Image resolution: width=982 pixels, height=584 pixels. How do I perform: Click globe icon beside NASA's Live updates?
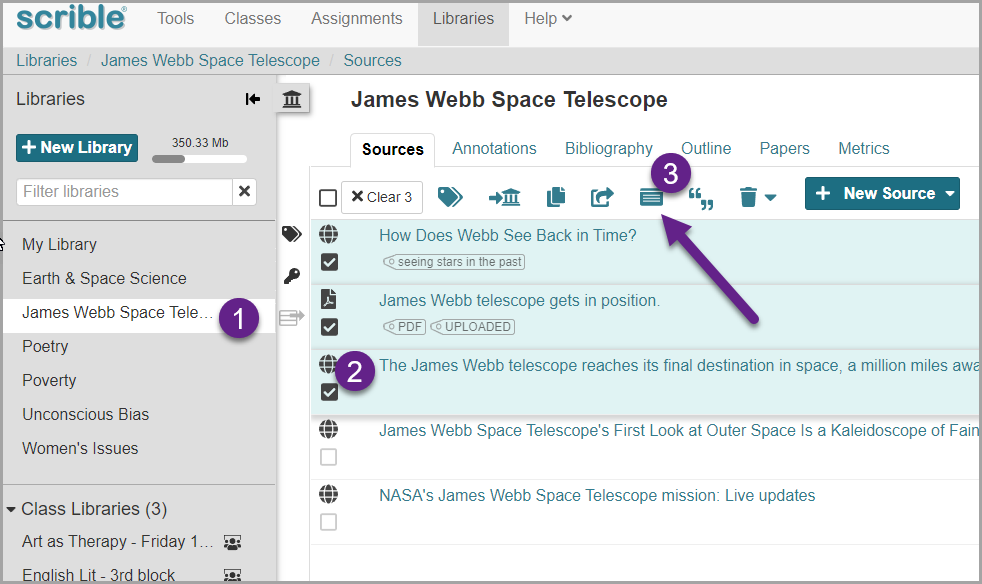(328, 494)
